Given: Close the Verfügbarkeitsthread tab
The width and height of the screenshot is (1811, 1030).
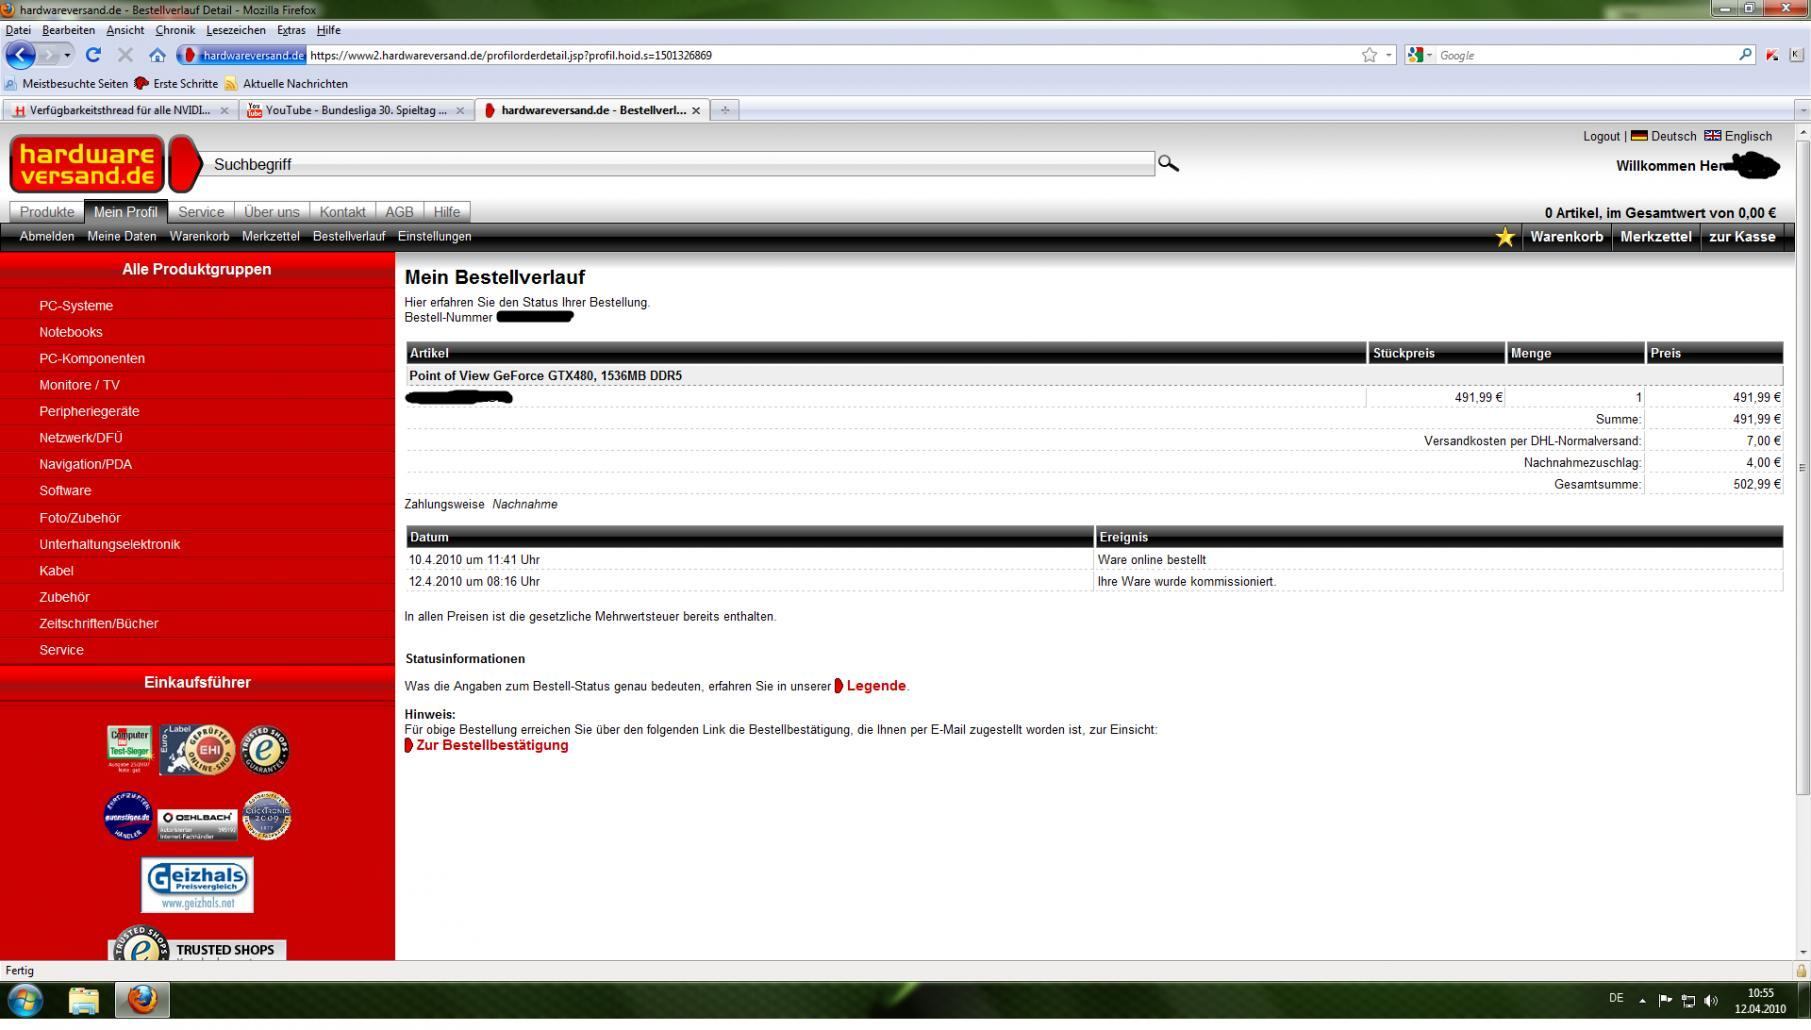Looking at the screenshot, I should click(x=224, y=110).
